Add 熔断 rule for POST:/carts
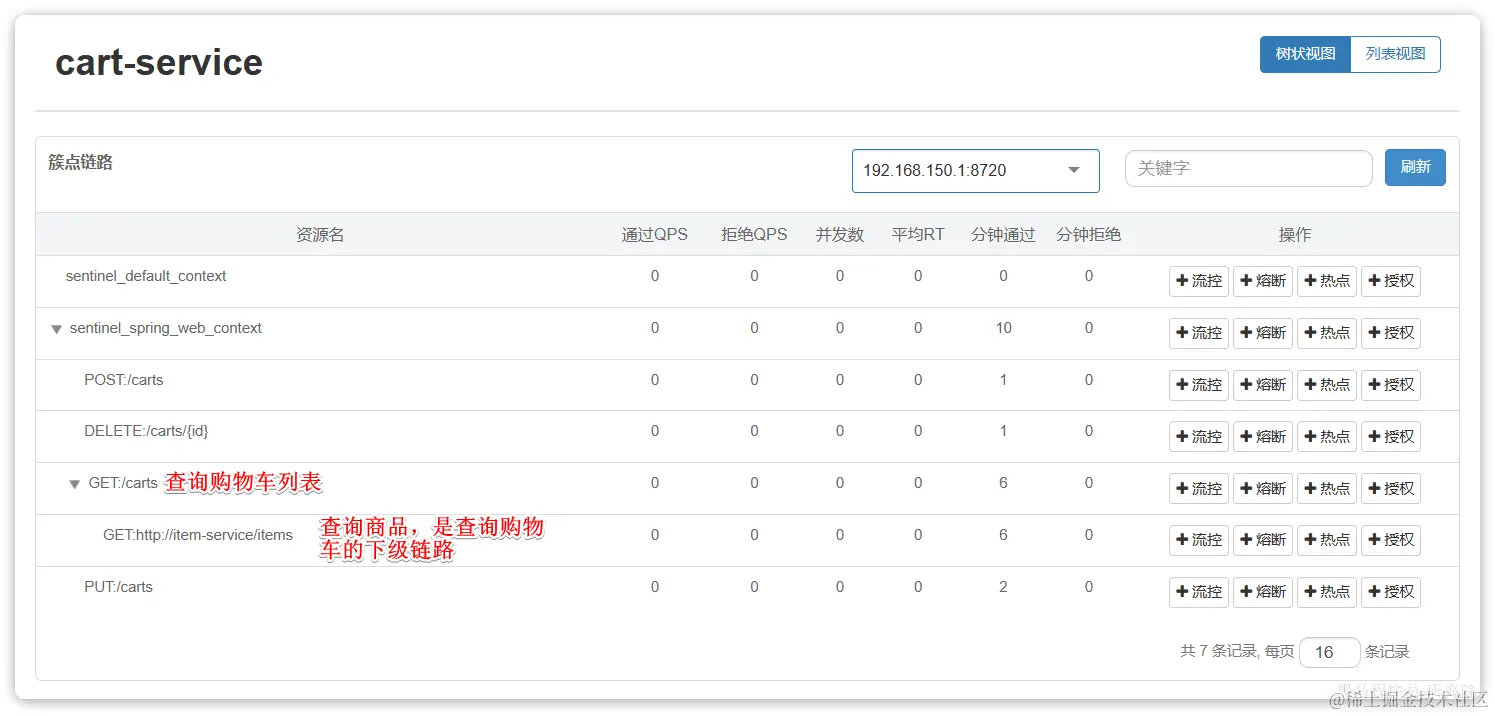1495x716 pixels. coord(1263,385)
